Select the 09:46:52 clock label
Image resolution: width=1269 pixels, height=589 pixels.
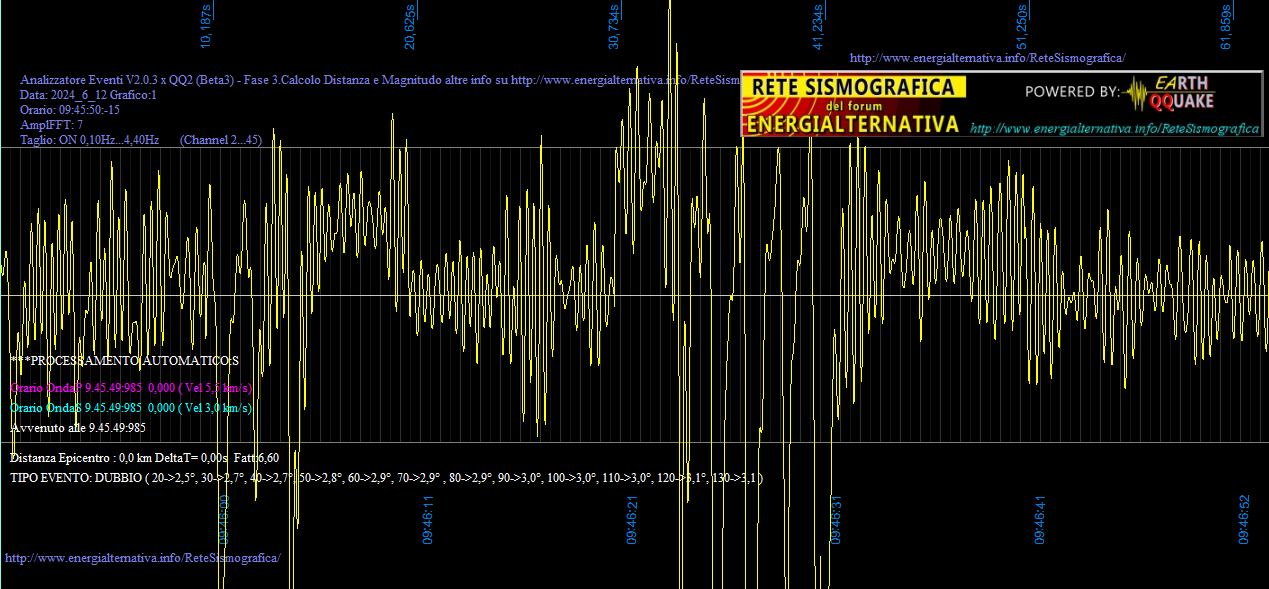click(x=1244, y=520)
